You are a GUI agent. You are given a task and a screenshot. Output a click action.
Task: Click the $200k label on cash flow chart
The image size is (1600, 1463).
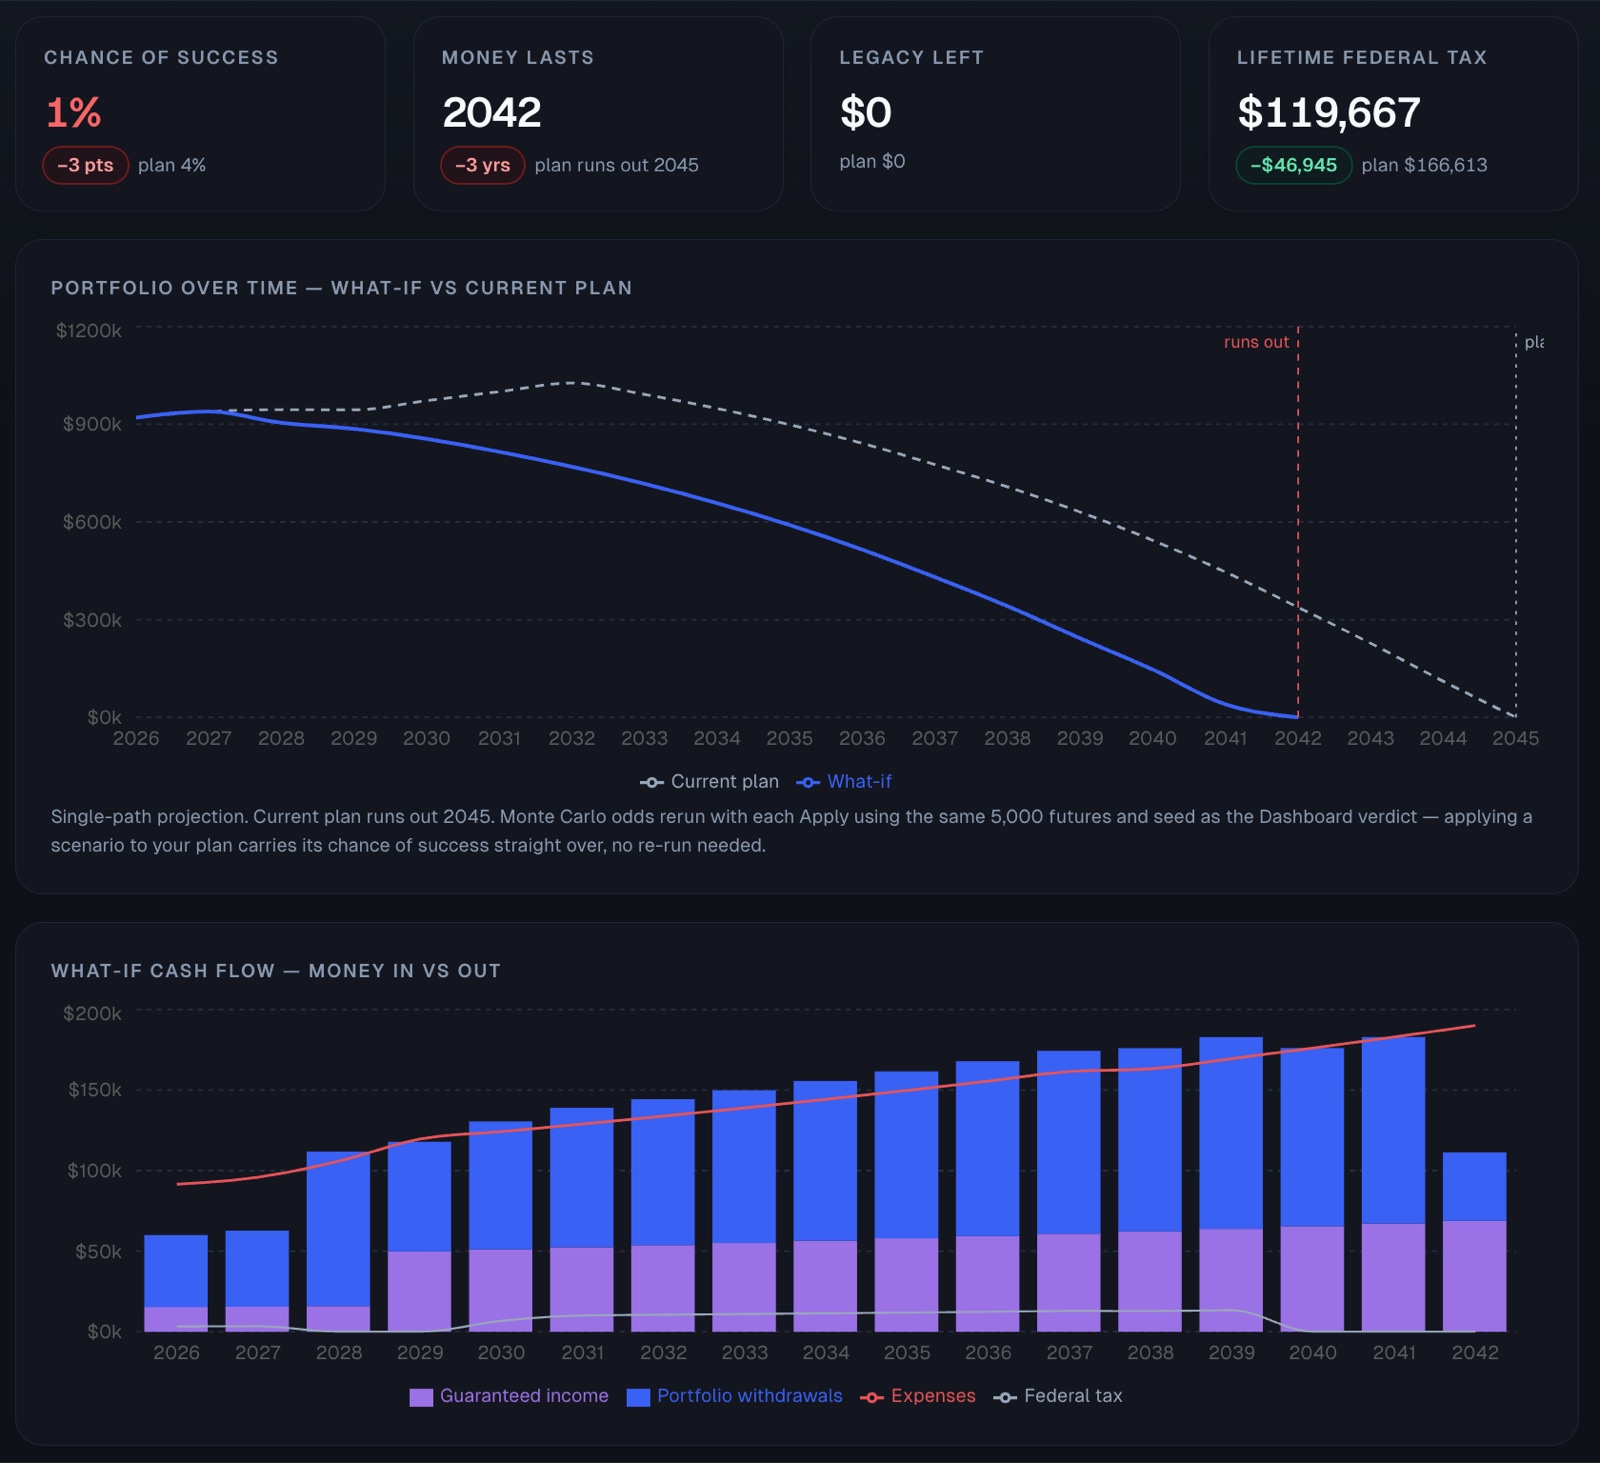tap(92, 1013)
